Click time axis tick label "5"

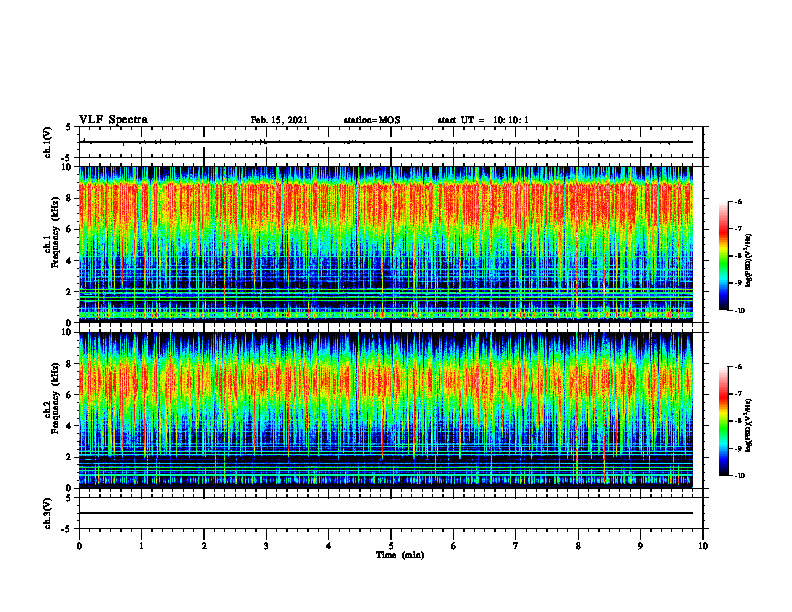[x=391, y=546]
